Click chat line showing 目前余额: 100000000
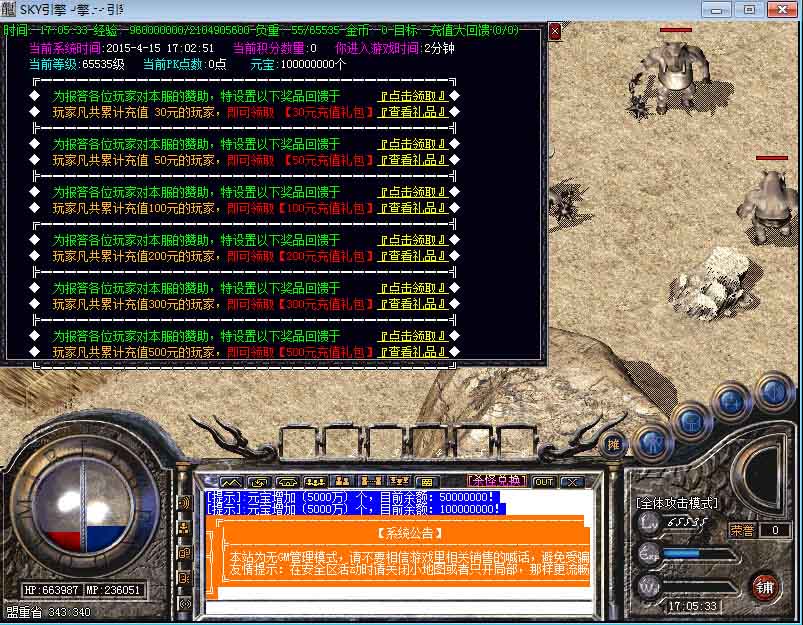 [x=355, y=509]
